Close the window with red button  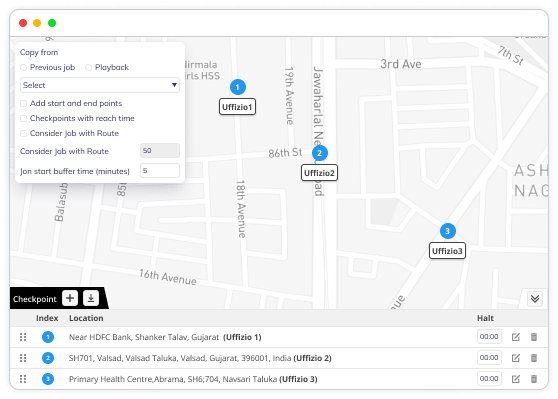23,23
